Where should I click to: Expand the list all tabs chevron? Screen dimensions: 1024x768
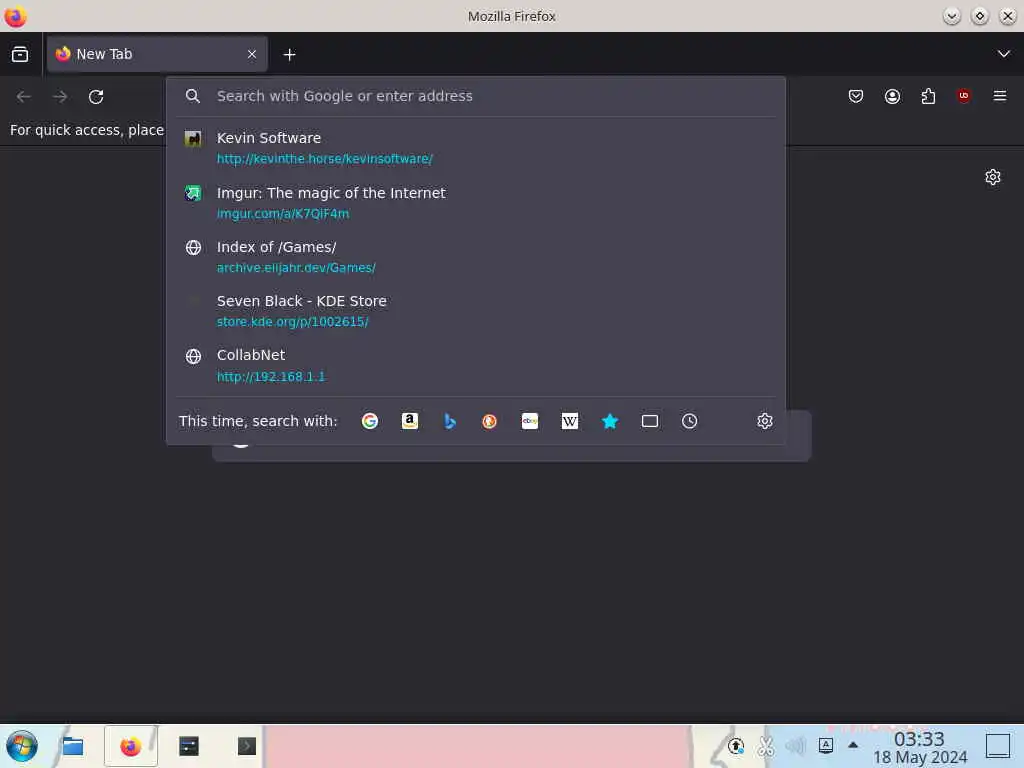(x=1004, y=54)
